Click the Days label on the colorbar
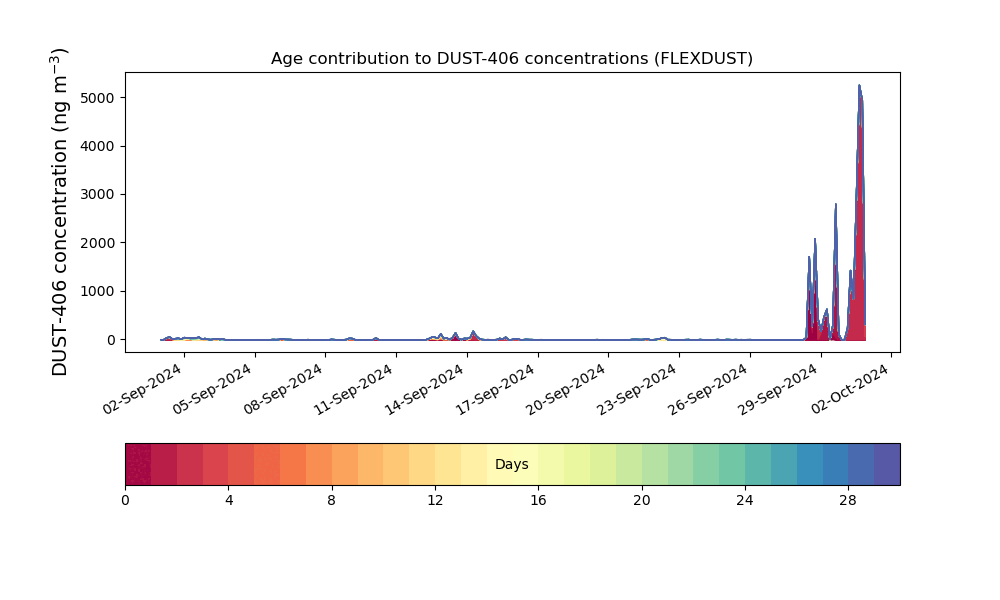1000x600 pixels. pyautogui.click(x=511, y=464)
